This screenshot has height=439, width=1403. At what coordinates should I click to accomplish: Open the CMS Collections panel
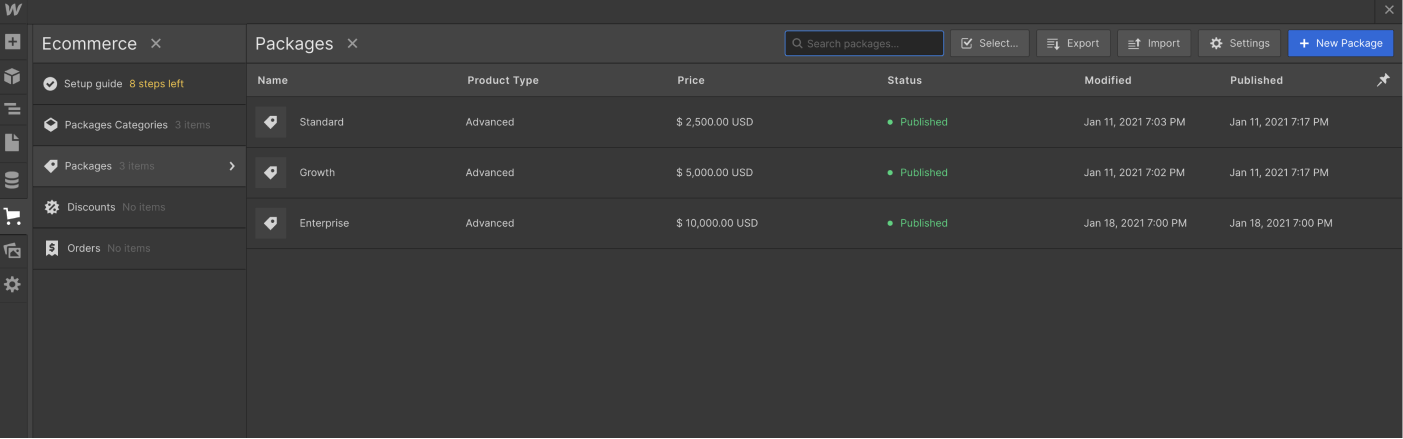pos(12,180)
